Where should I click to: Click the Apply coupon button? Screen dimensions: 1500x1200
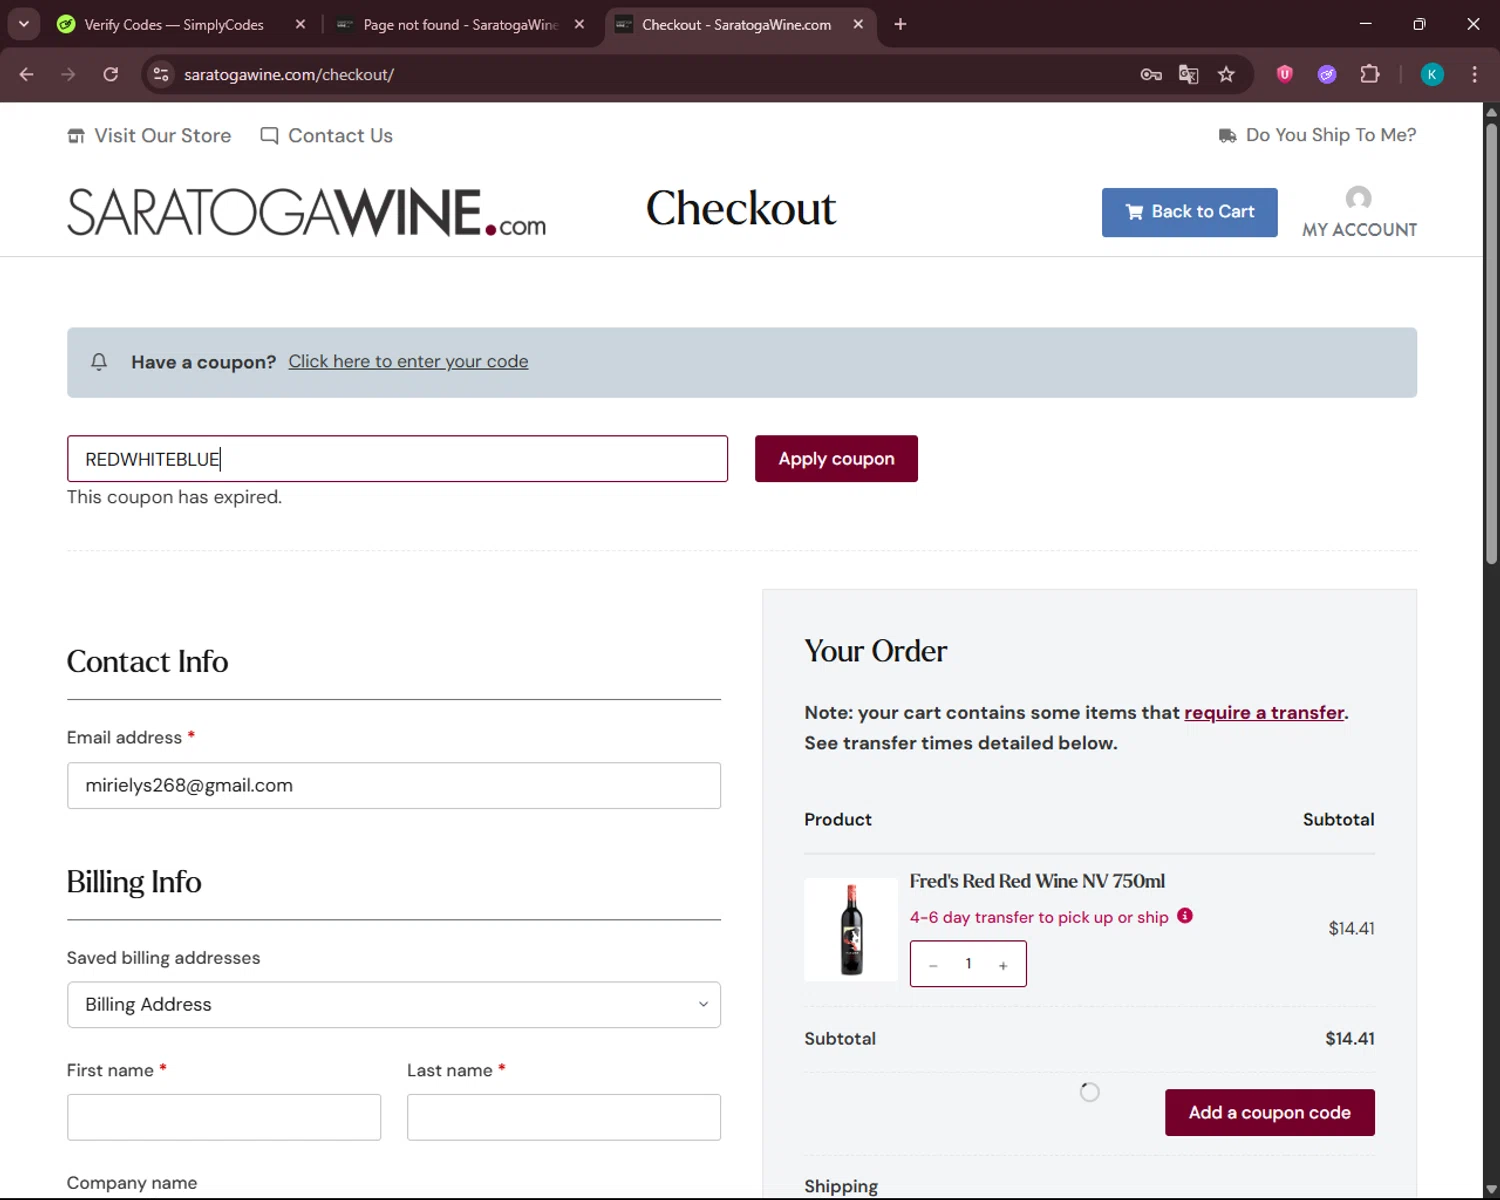point(836,459)
